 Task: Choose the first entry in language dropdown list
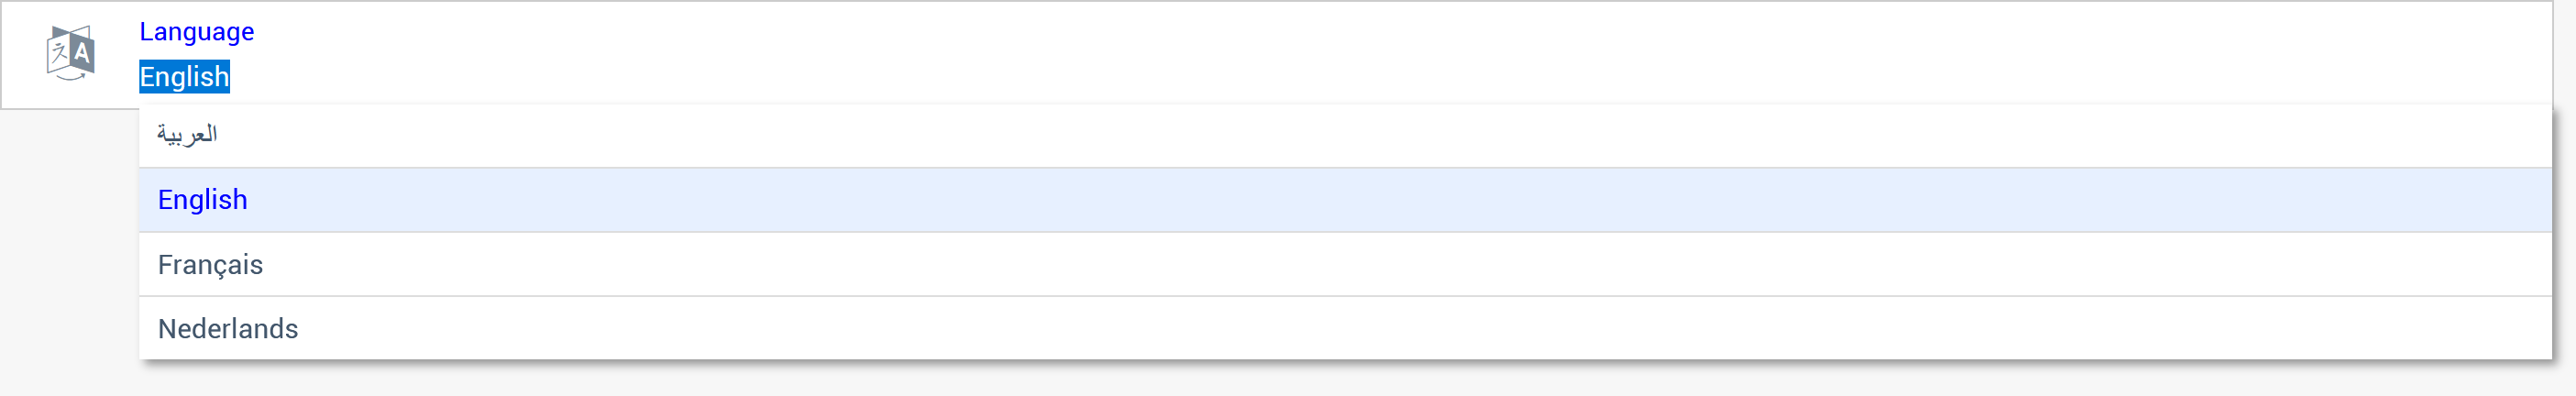[x=1345, y=135]
